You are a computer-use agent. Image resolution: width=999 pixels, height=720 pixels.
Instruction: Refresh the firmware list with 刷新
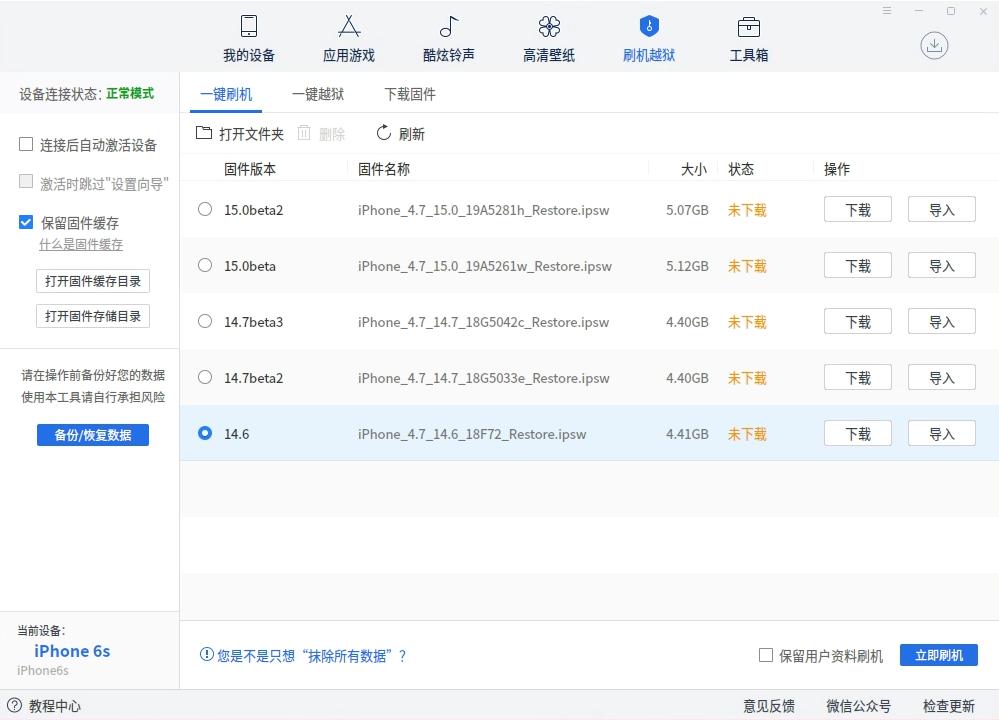(399, 132)
